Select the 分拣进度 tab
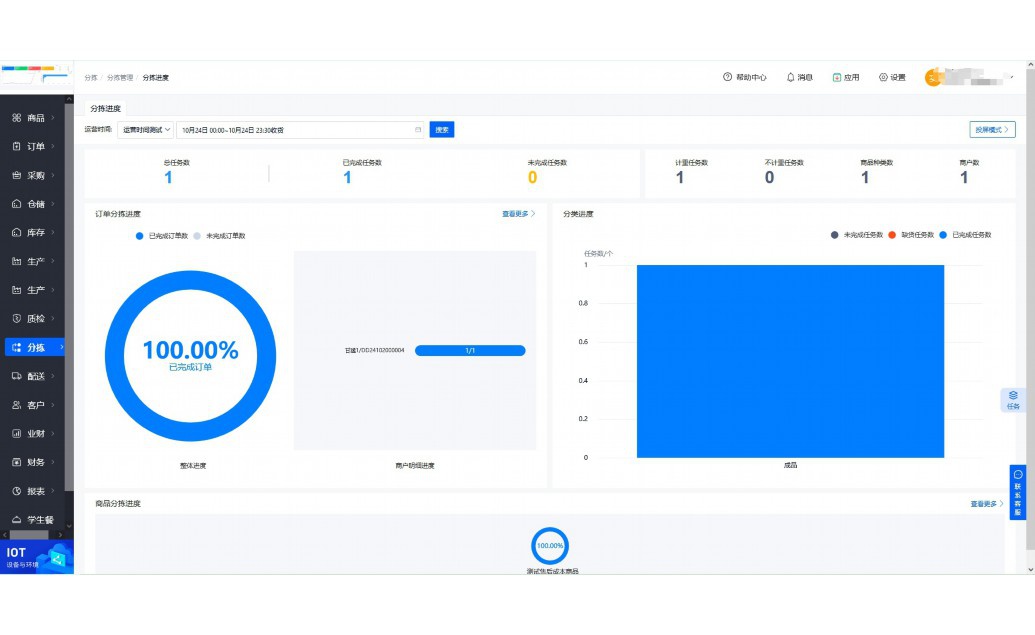The image size is (1035, 635). click(105, 108)
